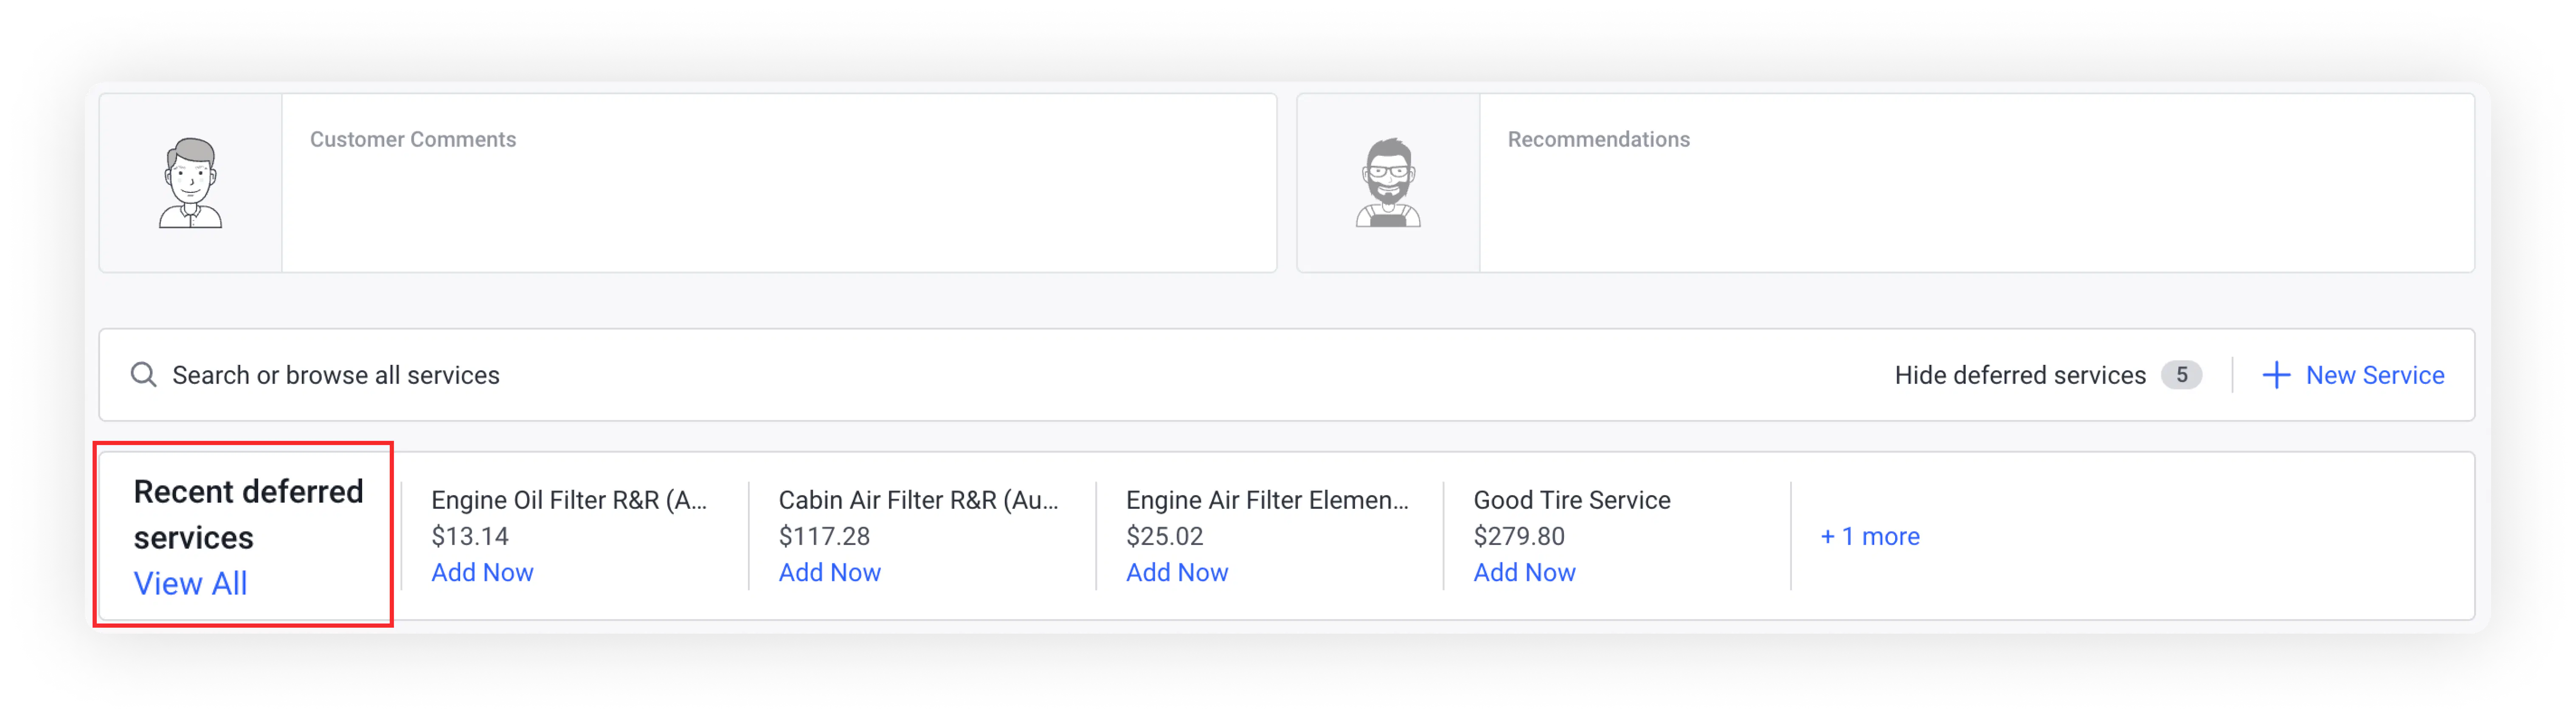The height and width of the screenshot is (722, 2576).
Task: Select Cabin Air Filter R&R title
Action: [917, 500]
